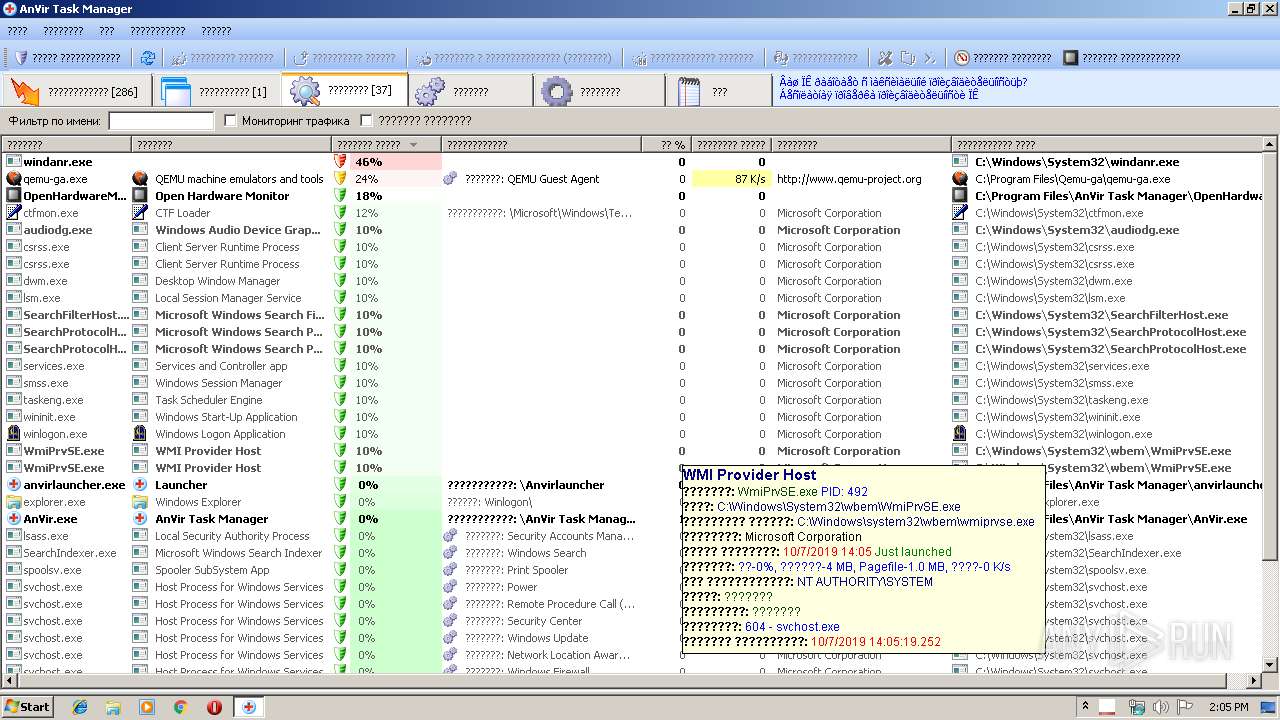Click the ctfmon.exe pen icon
The image size is (1280, 720).
14,212
